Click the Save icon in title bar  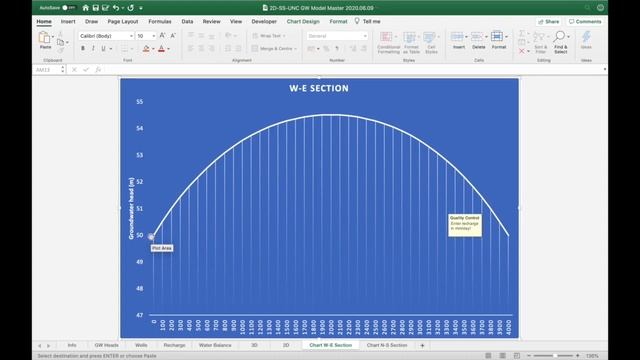[96, 8]
